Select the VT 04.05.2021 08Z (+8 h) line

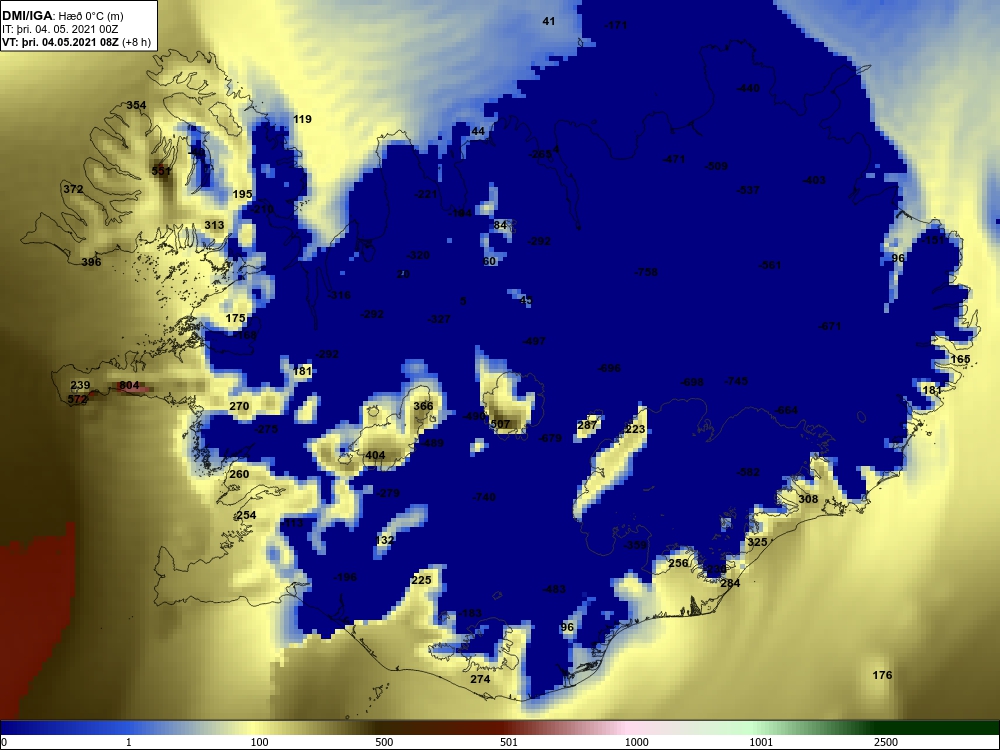(77, 43)
